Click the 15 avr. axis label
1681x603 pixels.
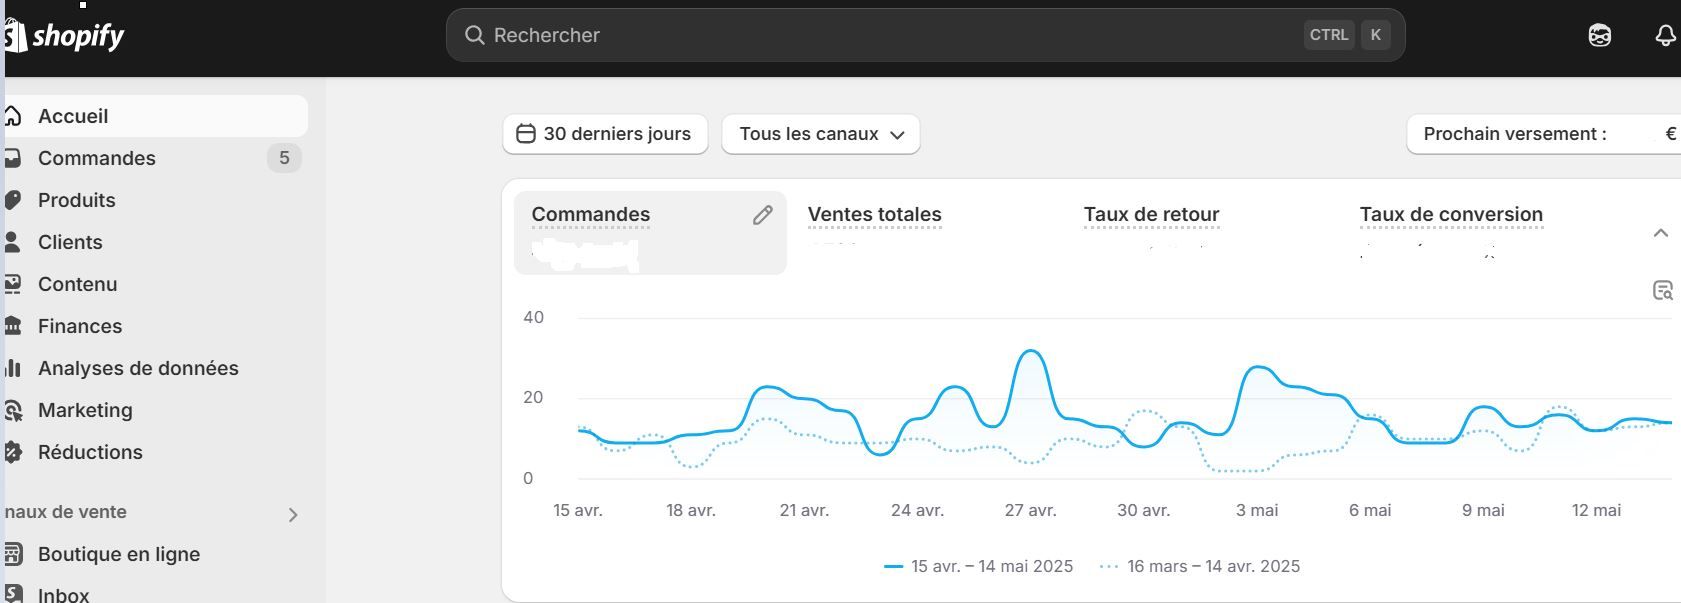point(578,510)
